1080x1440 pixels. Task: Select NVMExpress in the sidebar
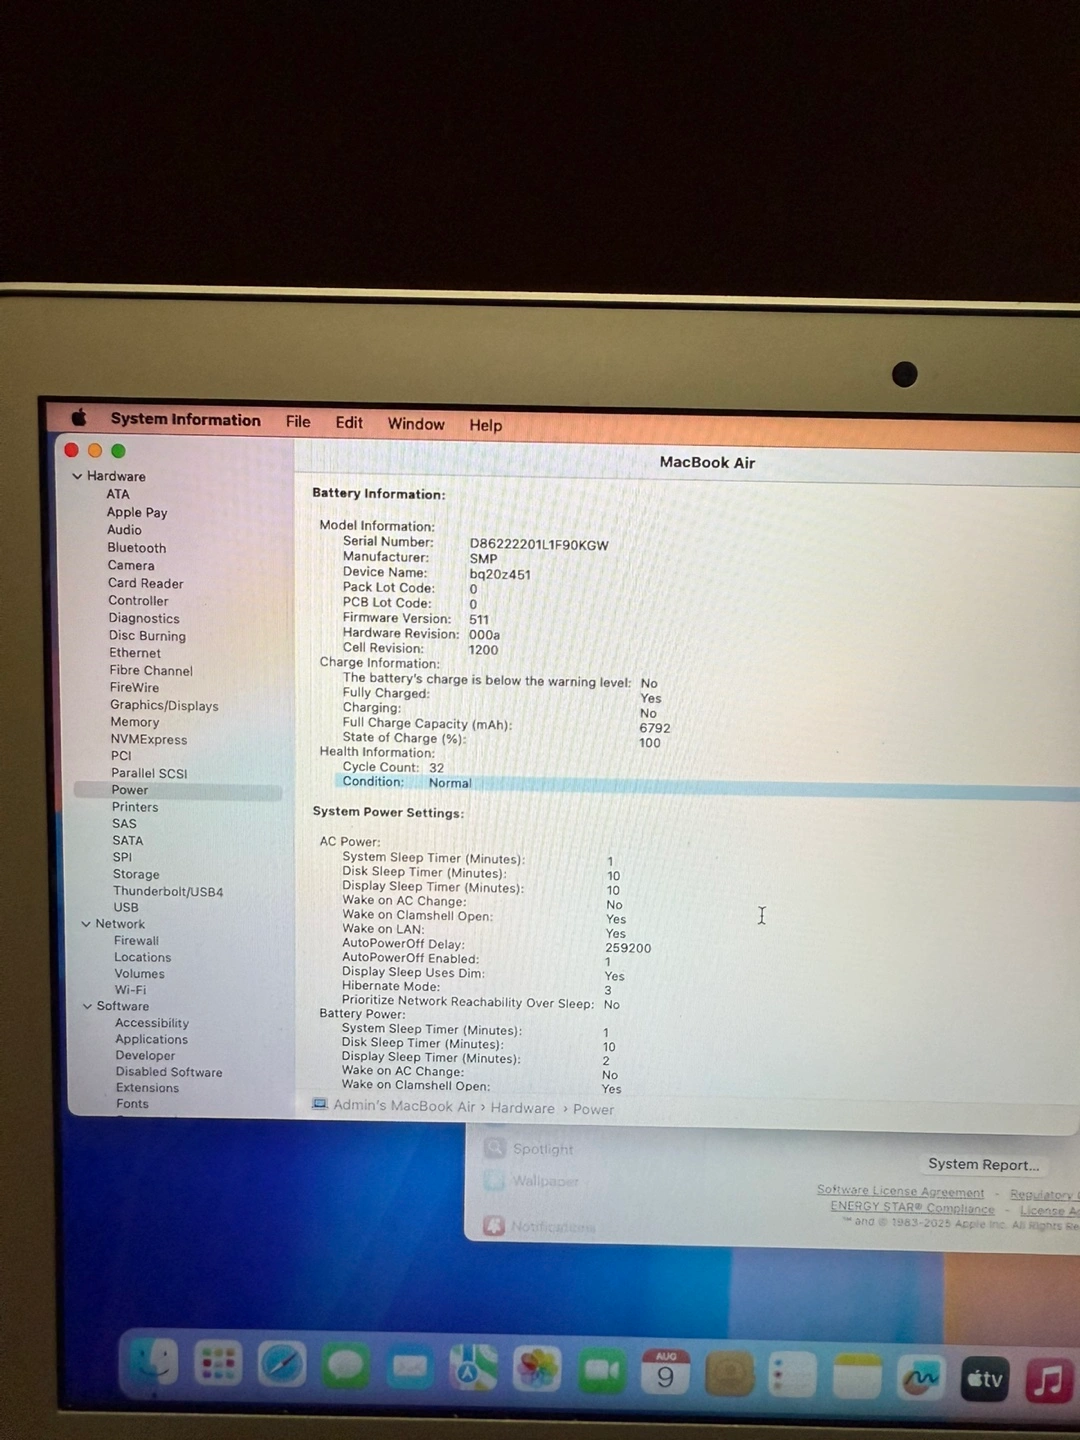tap(149, 740)
